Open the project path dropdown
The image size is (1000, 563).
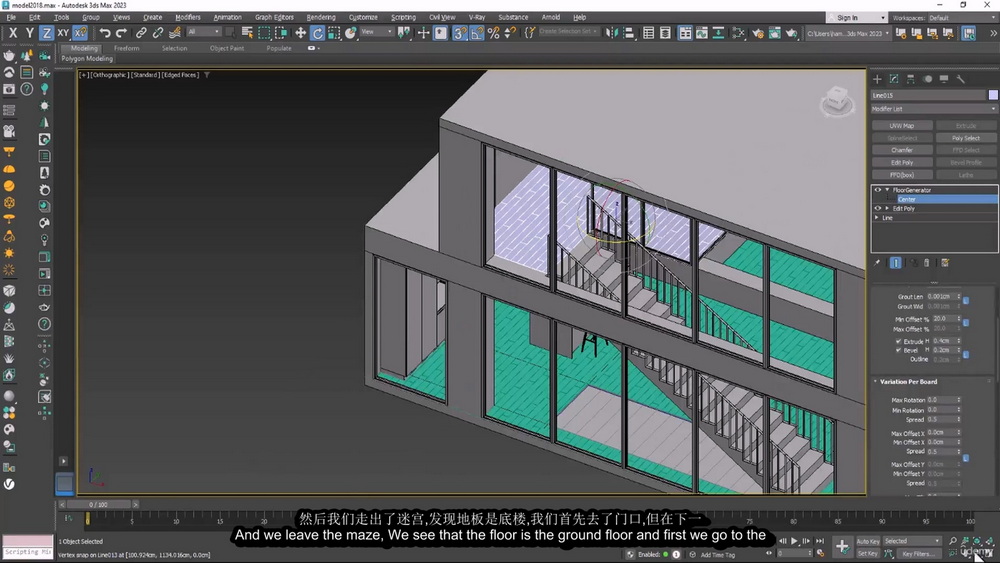click(x=848, y=33)
